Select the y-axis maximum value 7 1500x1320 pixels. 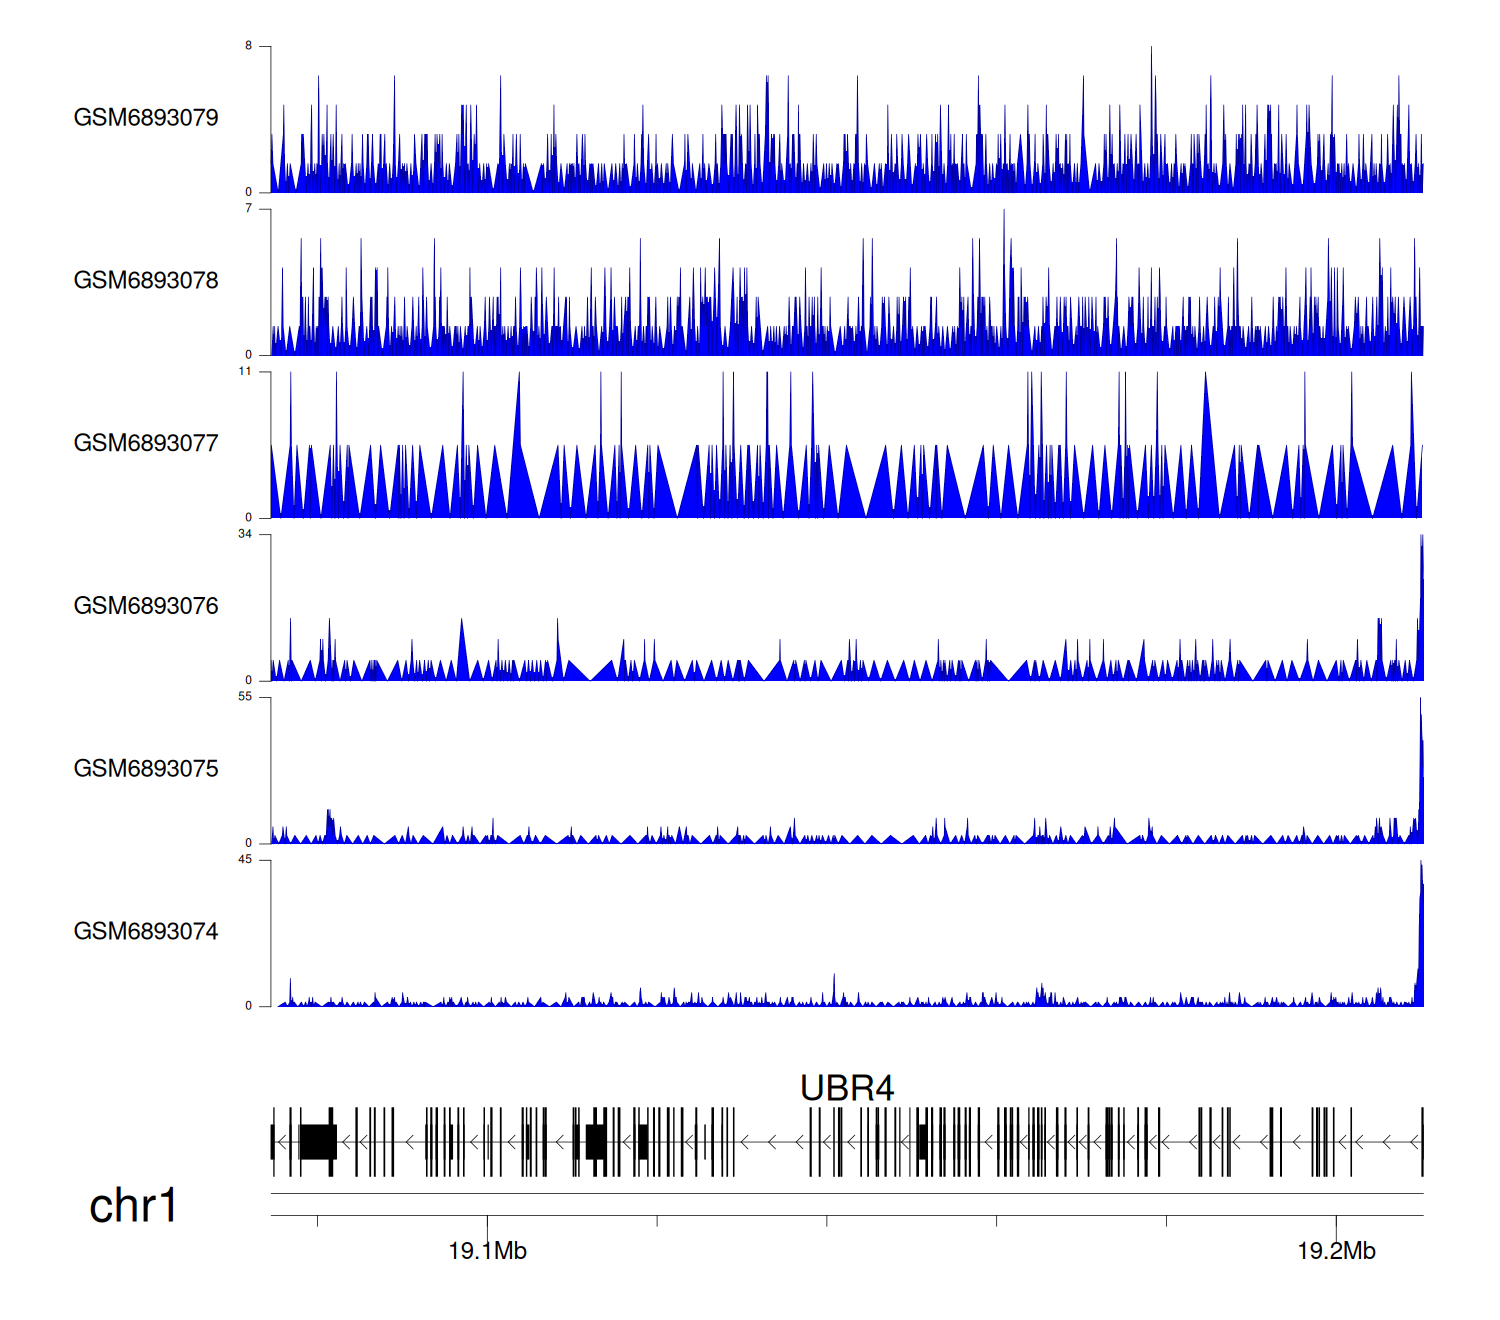[x=249, y=209]
